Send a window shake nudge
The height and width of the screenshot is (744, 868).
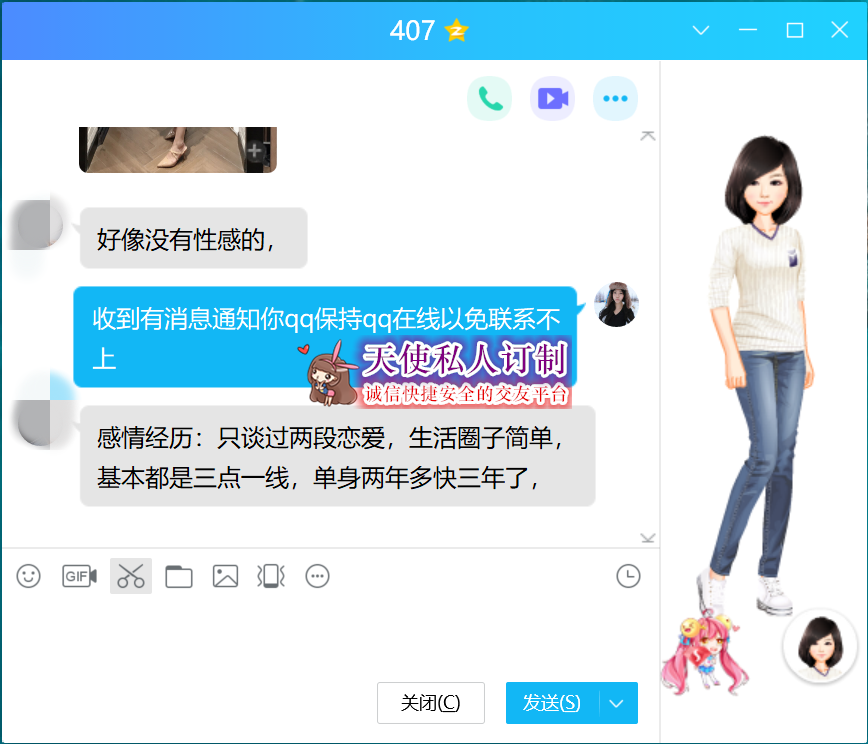271,576
